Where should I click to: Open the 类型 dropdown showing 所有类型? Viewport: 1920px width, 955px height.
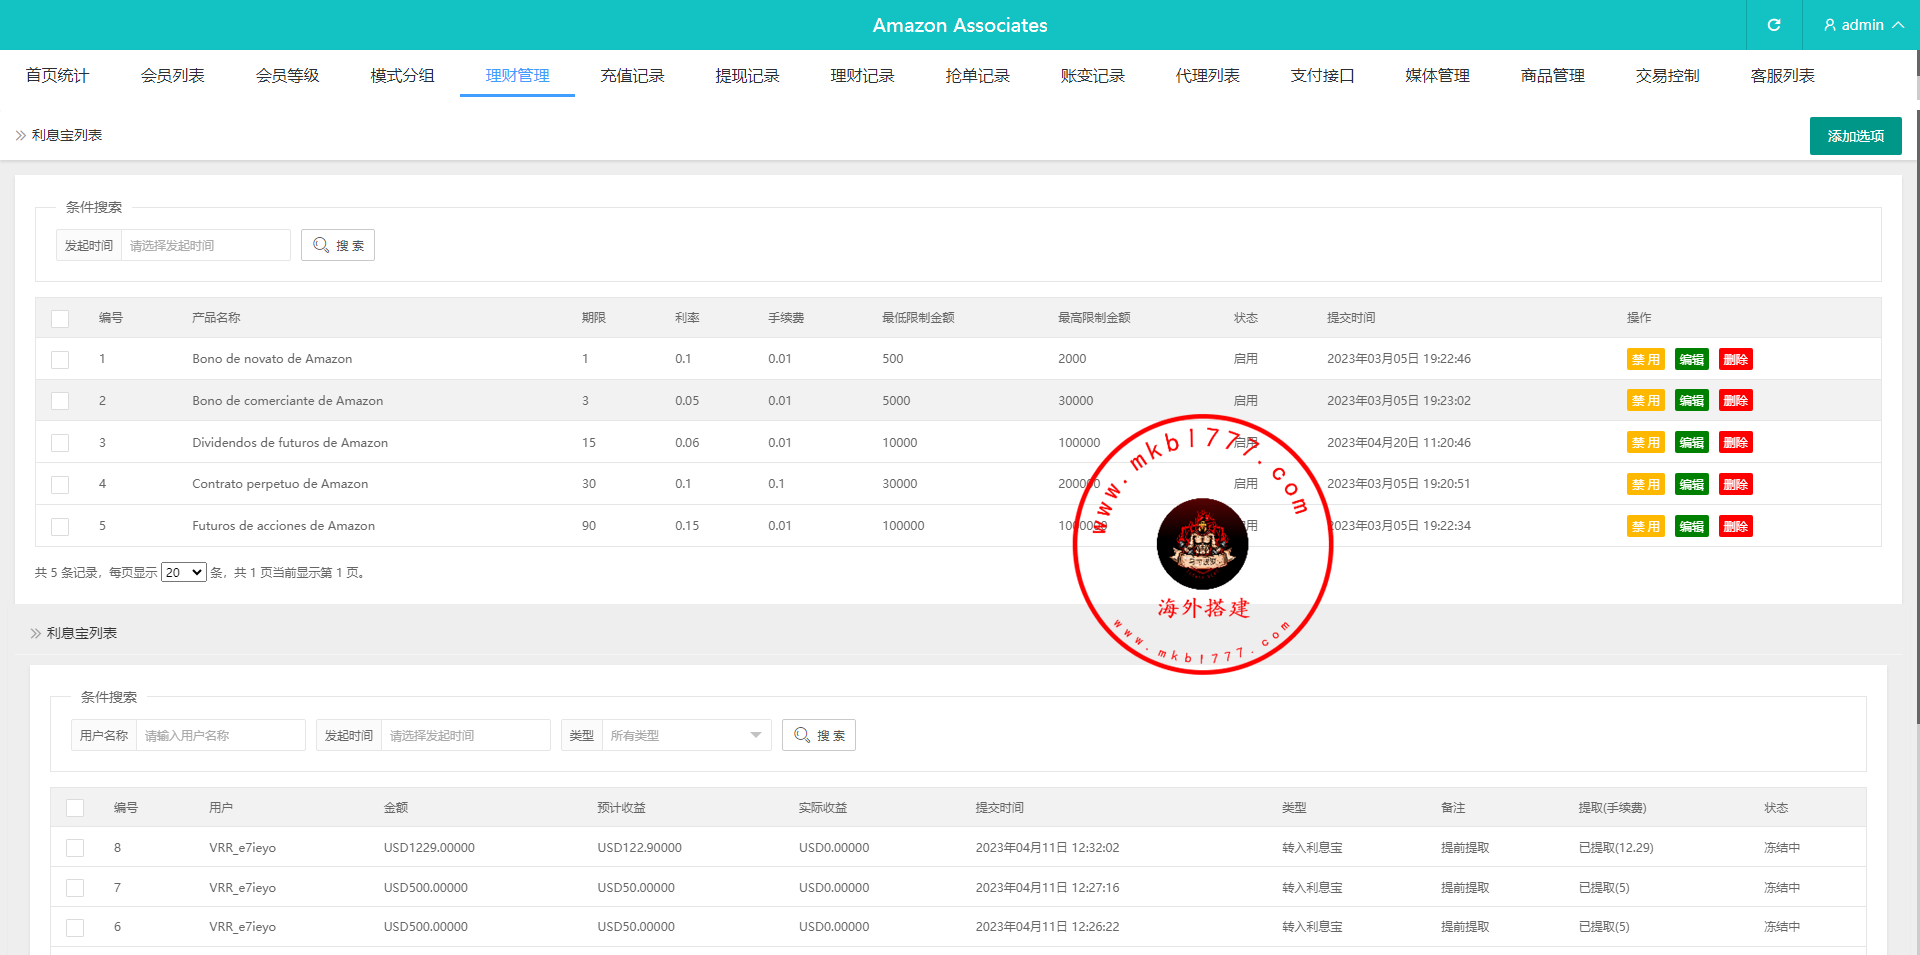tap(686, 735)
